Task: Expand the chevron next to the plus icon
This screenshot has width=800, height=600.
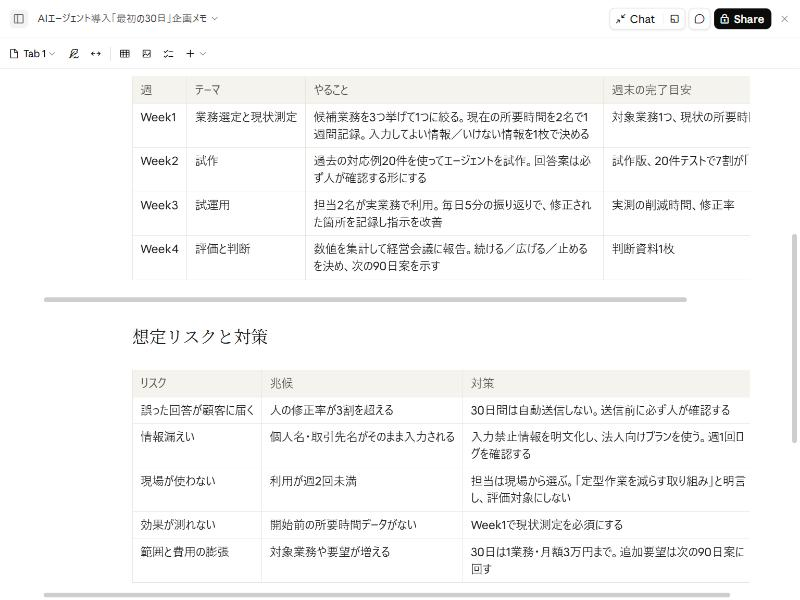Action: [203, 54]
